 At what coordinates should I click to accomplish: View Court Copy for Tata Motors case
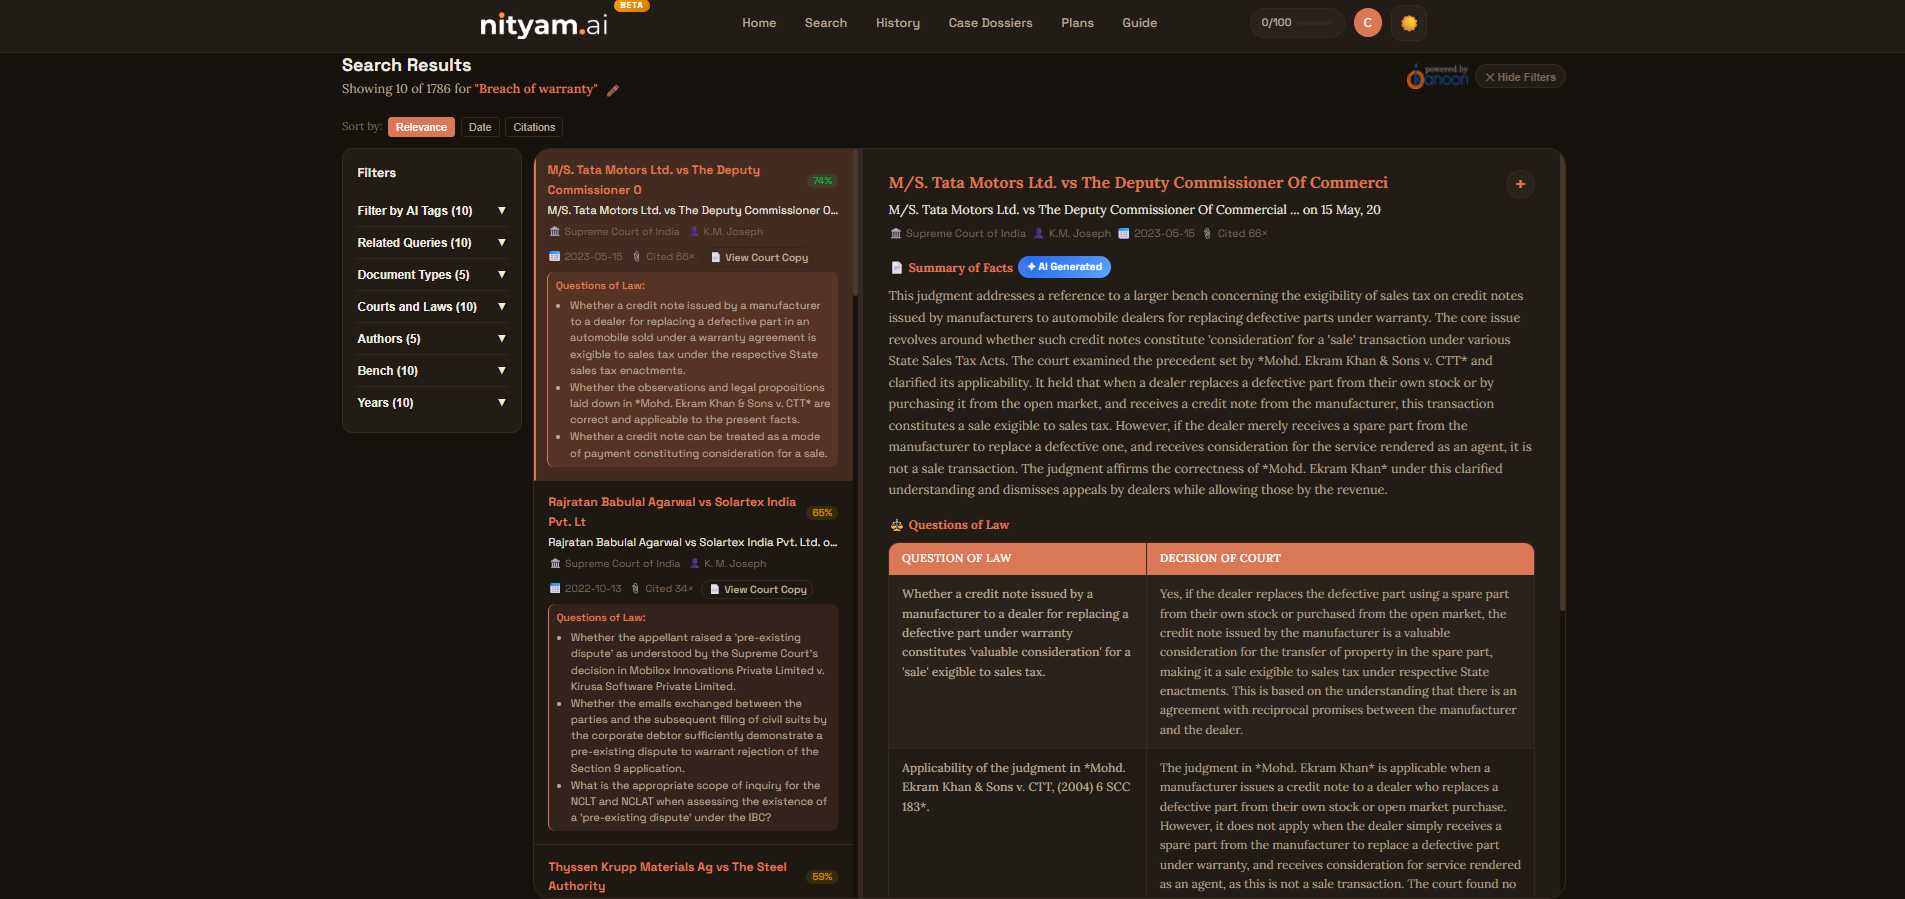(x=760, y=257)
